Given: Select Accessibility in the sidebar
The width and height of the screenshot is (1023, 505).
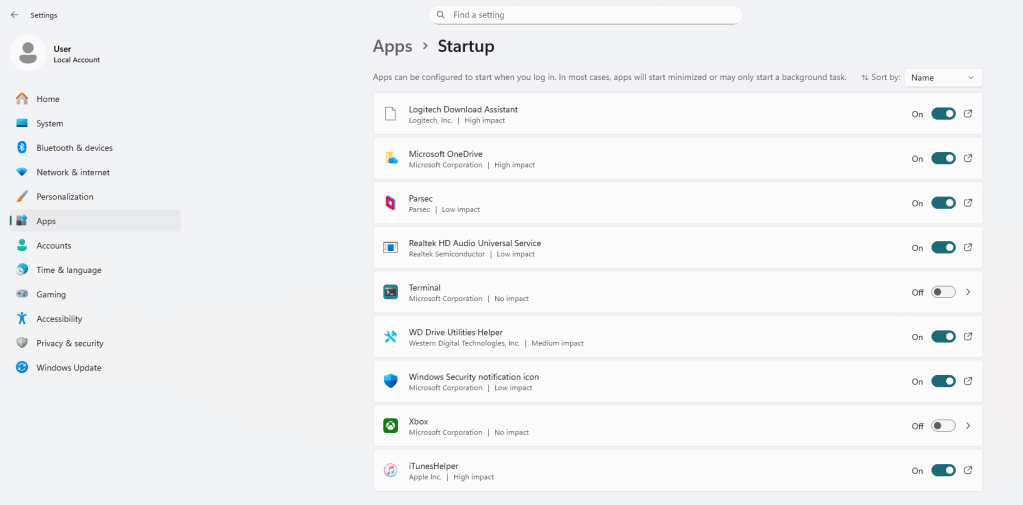Looking at the screenshot, I should pyautogui.click(x=95, y=319).
